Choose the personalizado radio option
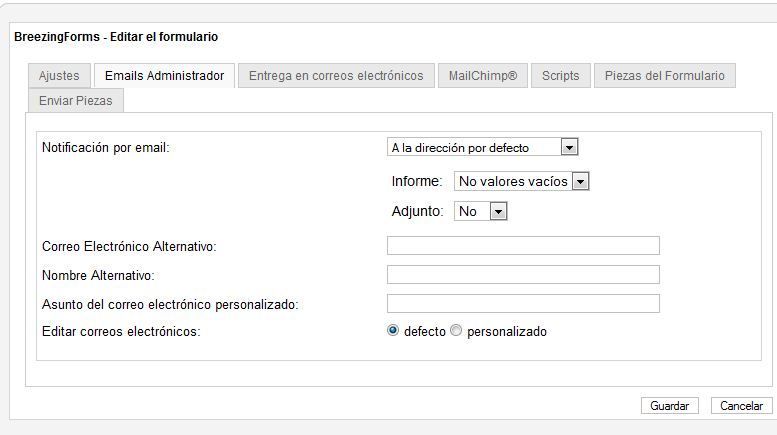Screen dimensions: 777x435 (456, 330)
